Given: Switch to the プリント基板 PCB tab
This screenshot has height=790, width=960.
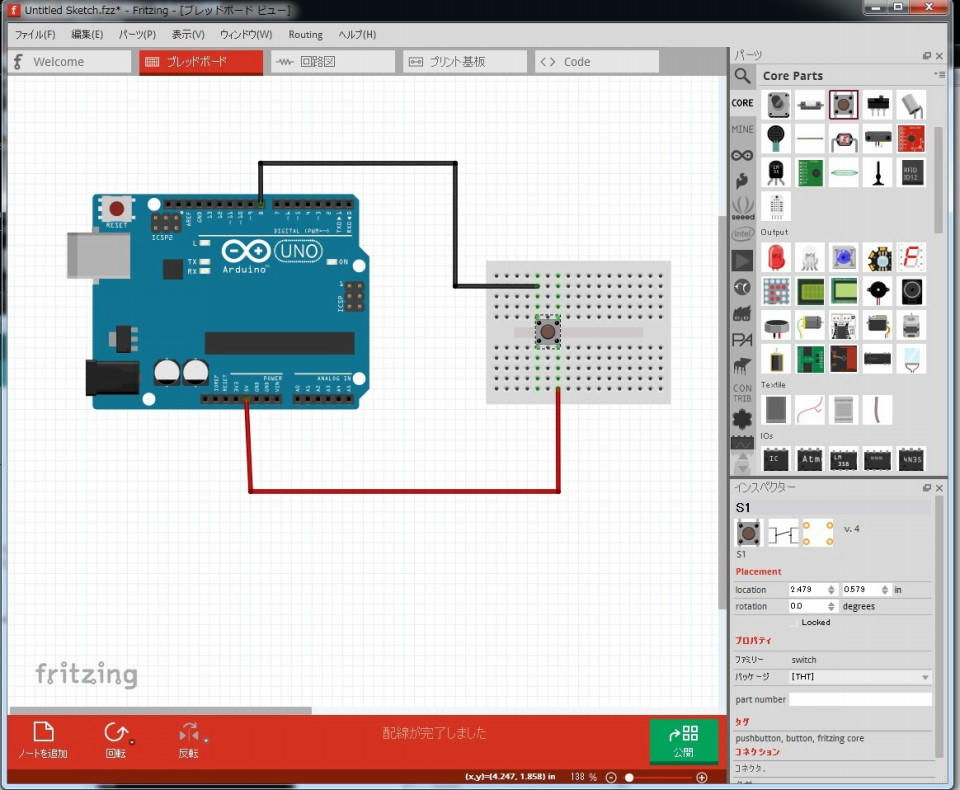Looking at the screenshot, I should pyautogui.click(x=465, y=62).
